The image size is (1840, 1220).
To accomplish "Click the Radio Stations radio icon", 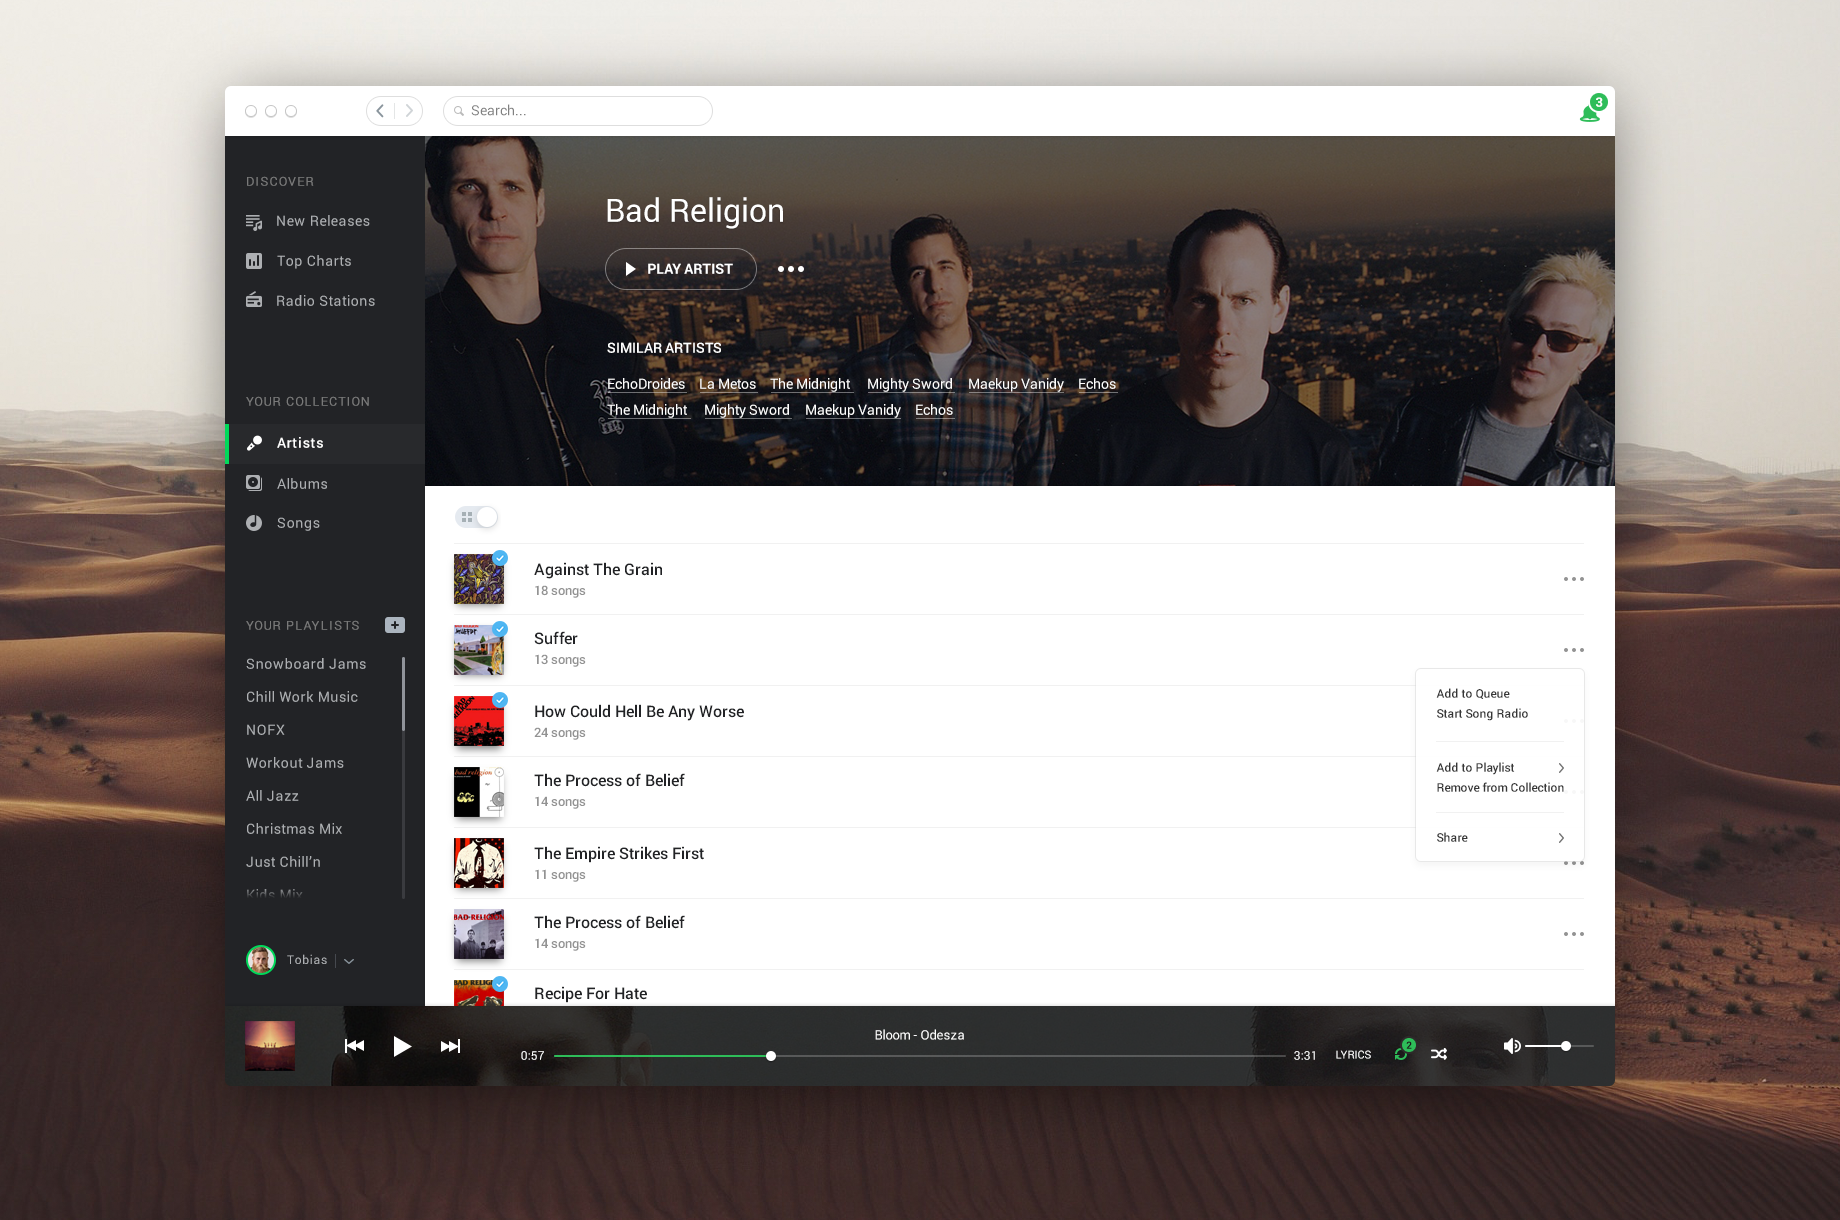I will 254,300.
